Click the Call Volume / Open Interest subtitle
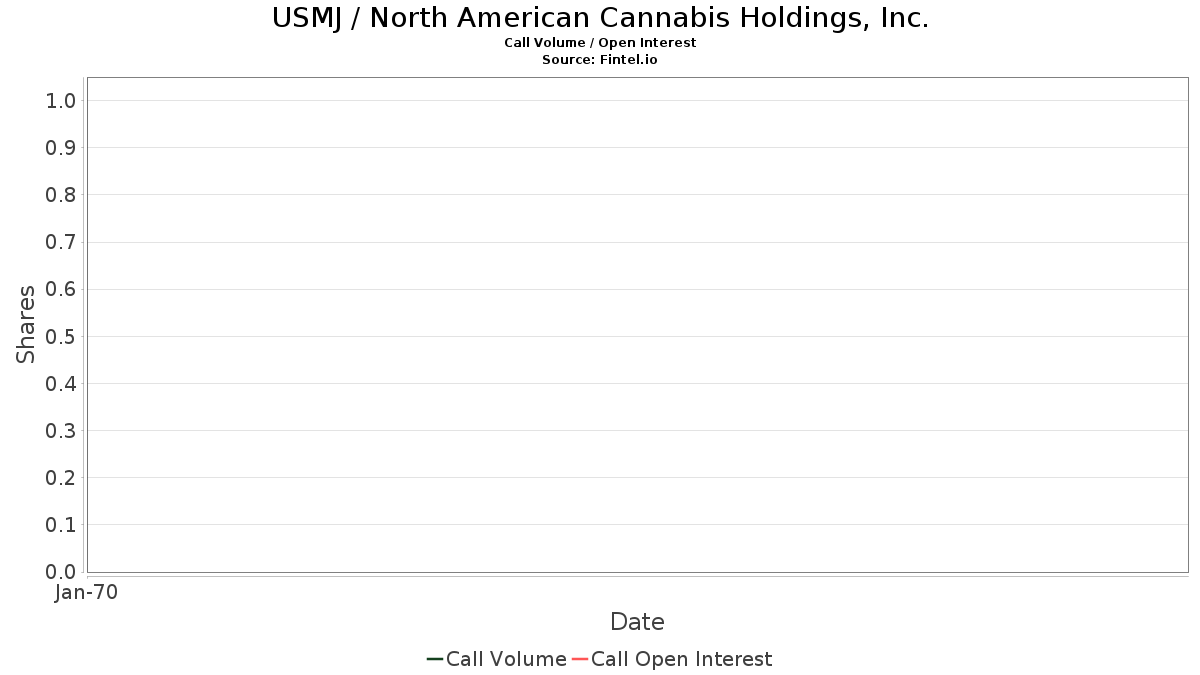This screenshot has width=1200, height=675. pos(600,43)
